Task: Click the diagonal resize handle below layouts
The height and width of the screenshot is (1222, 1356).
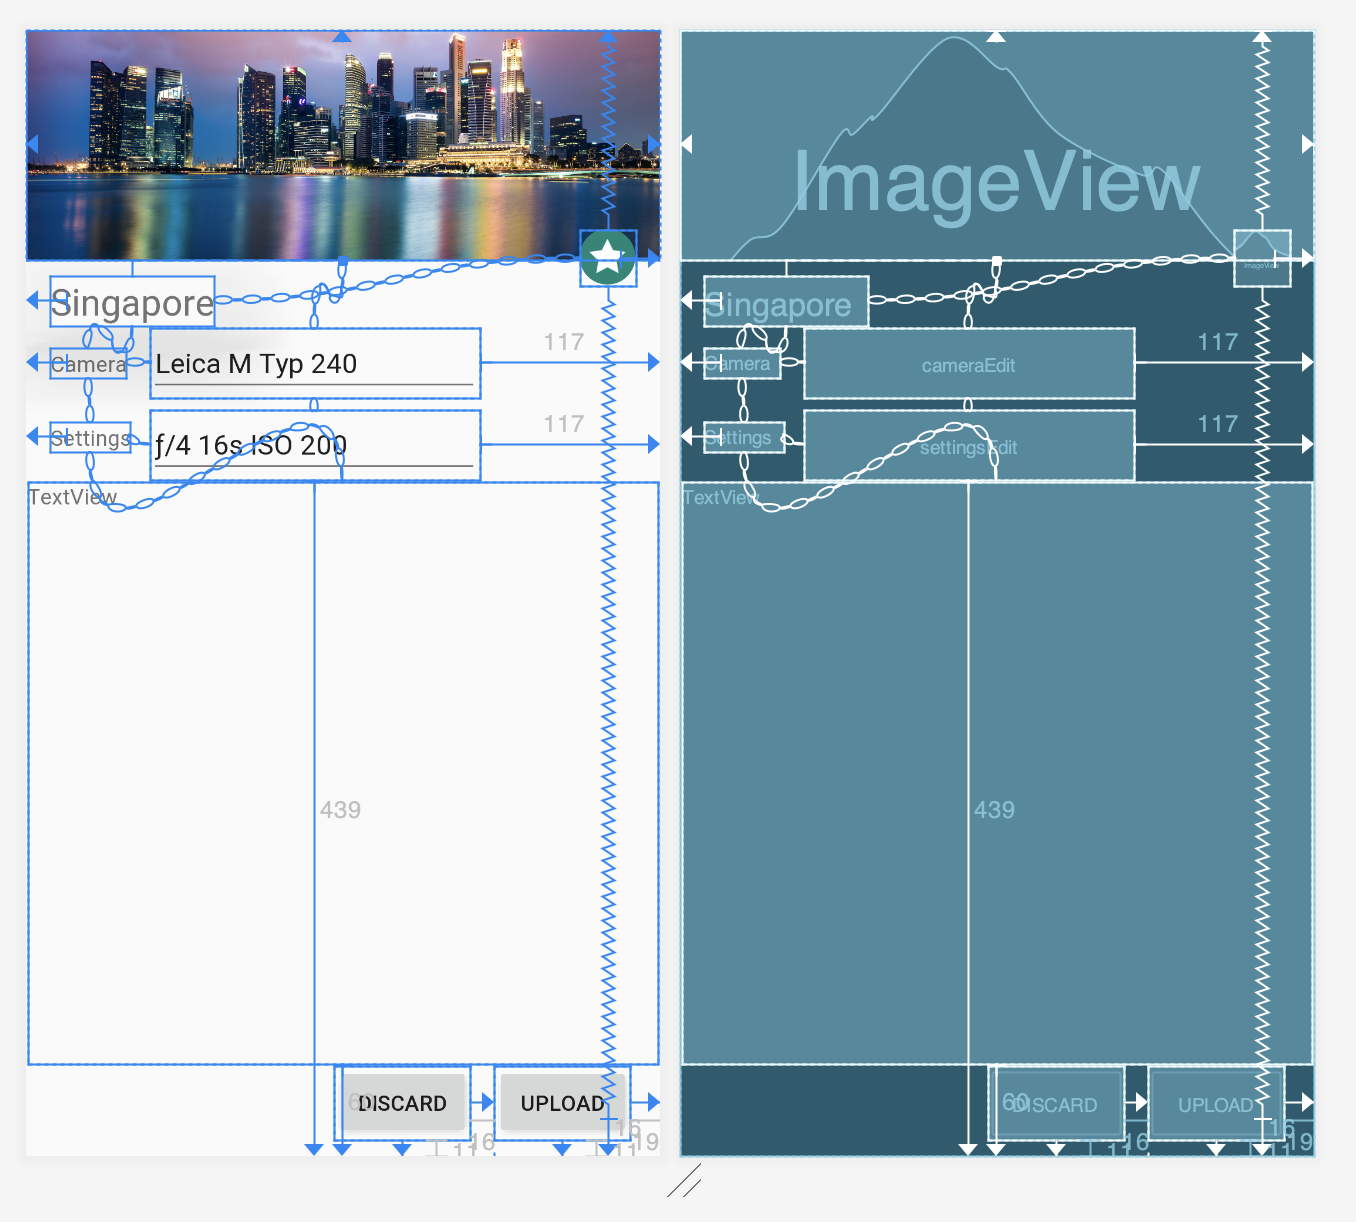Action: pyautogui.click(x=684, y=1181)
